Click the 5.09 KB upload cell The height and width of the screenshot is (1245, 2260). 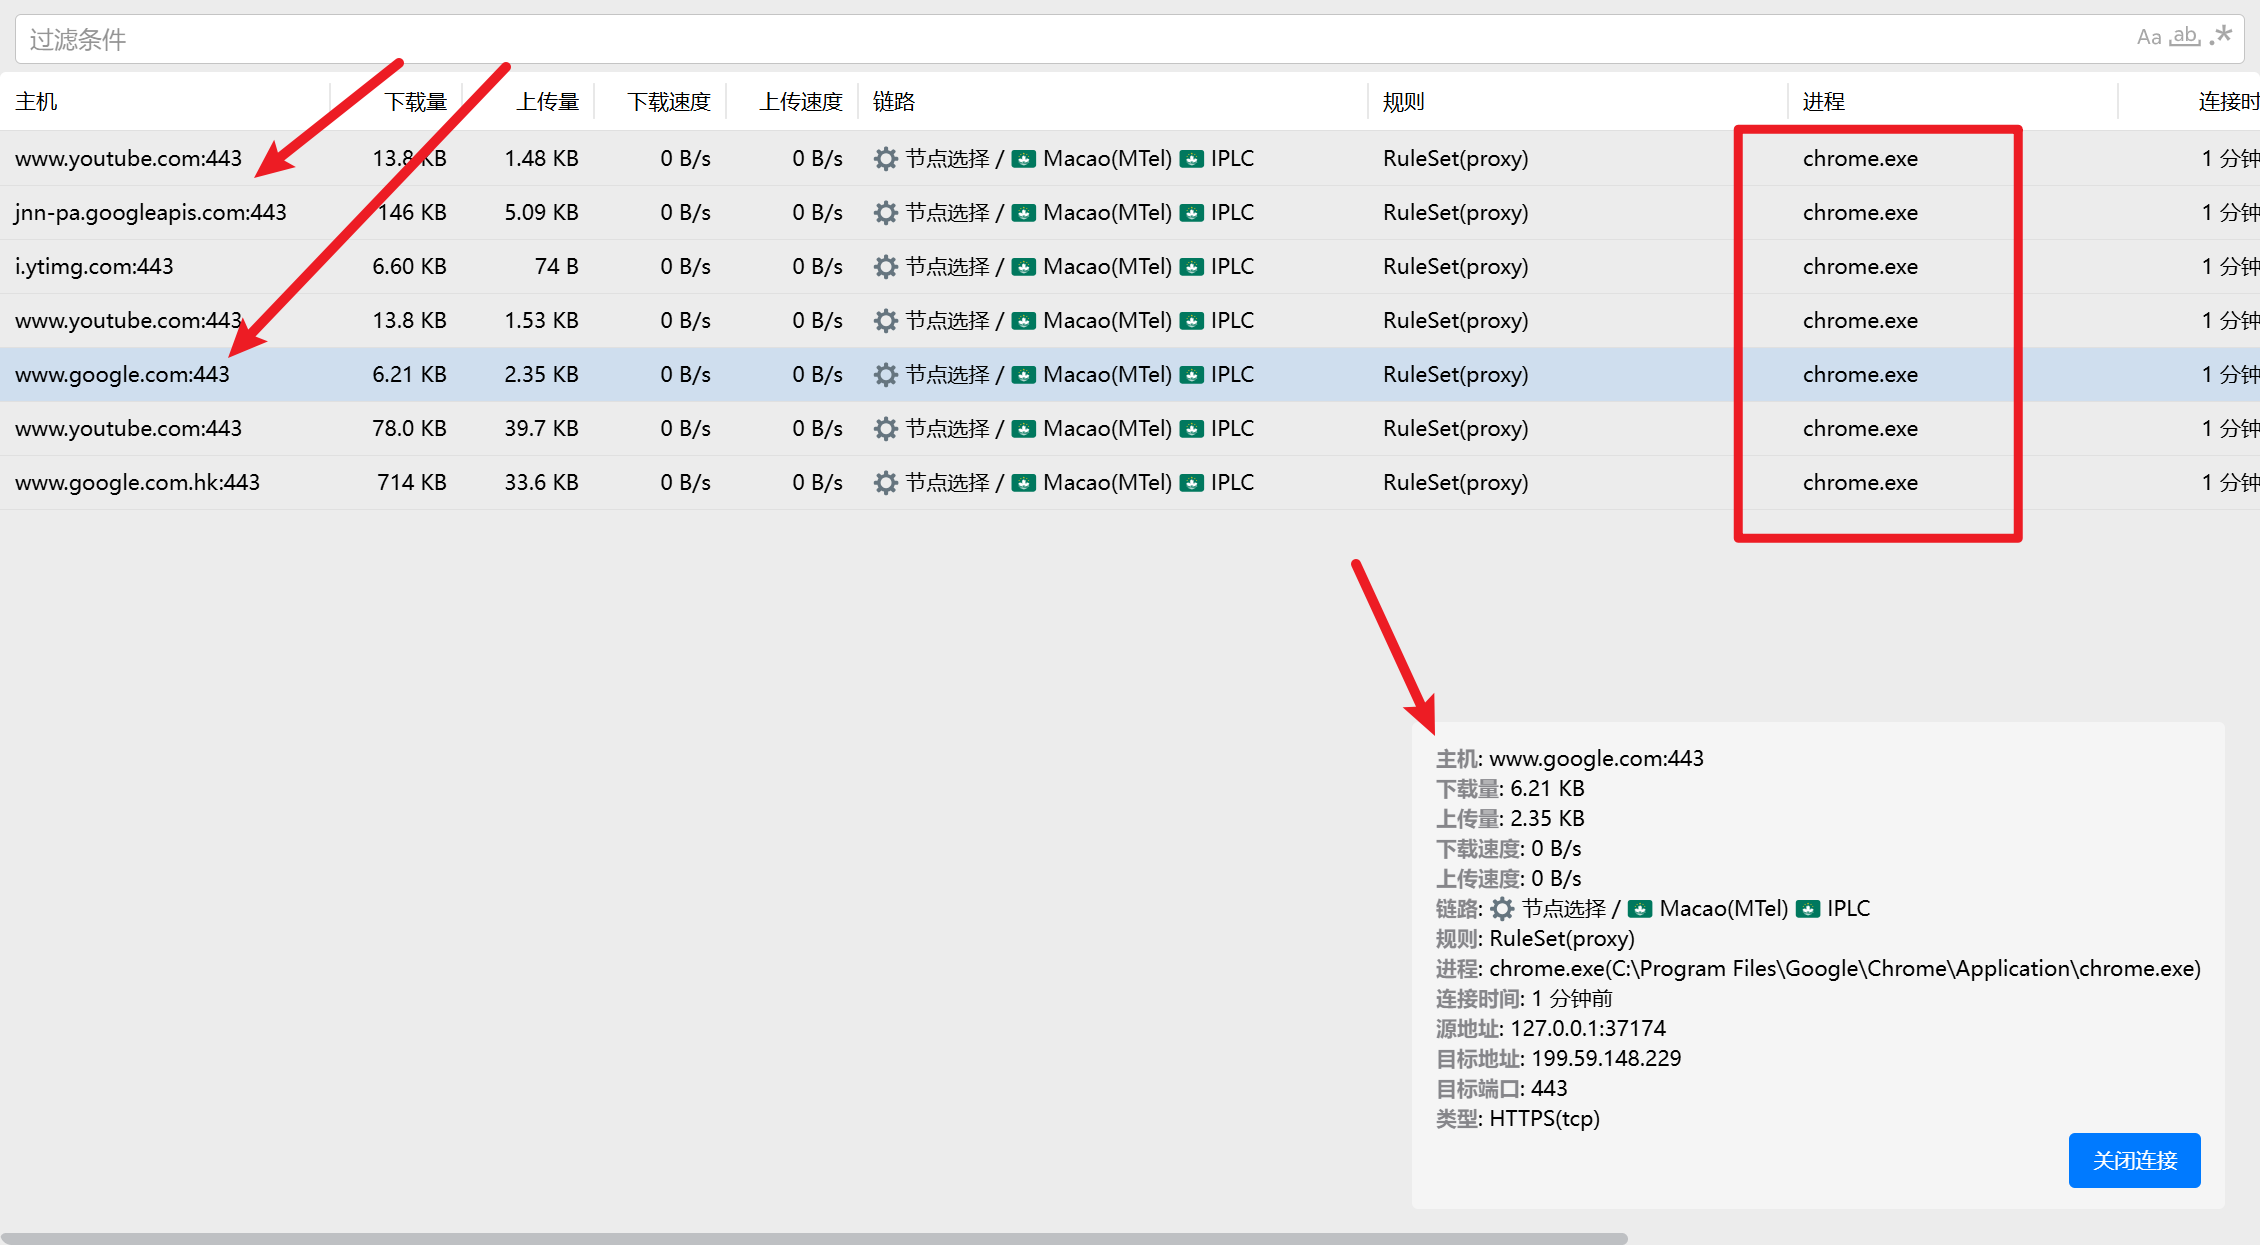(x=541, y=212)
